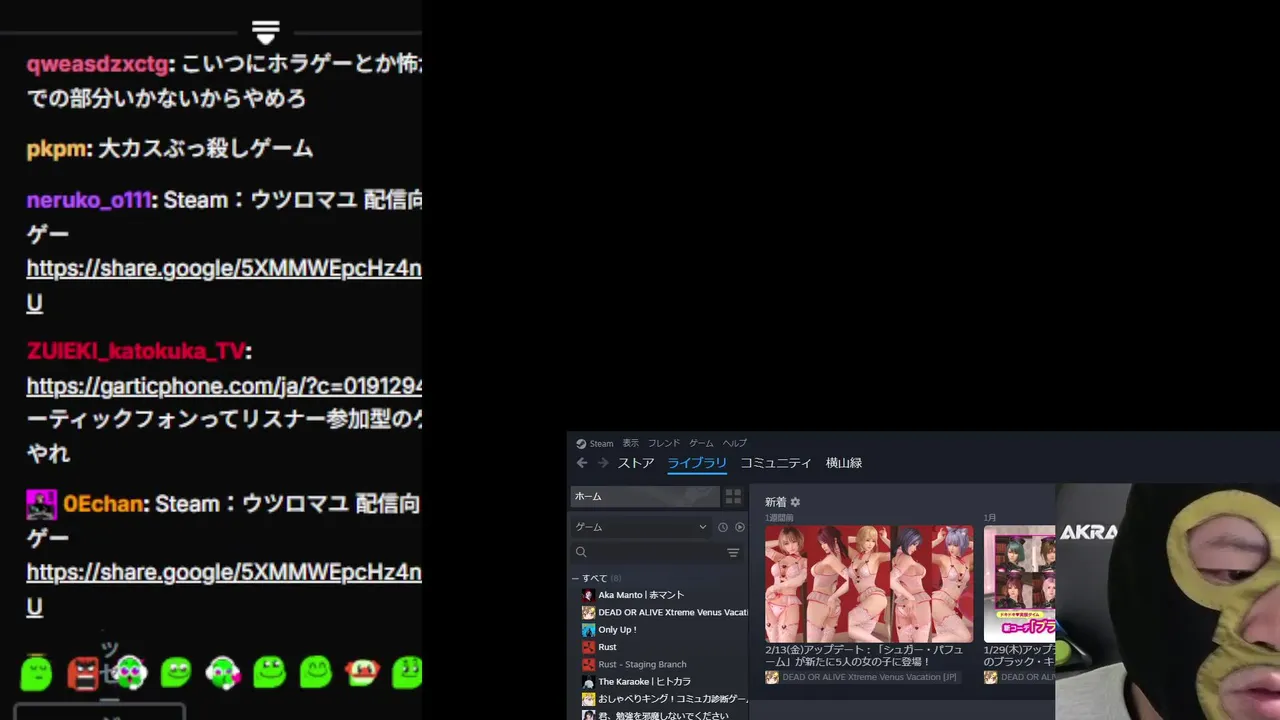Click the Rust - Staging Branch icon
1280x720 pixels.
pos(588,664)
